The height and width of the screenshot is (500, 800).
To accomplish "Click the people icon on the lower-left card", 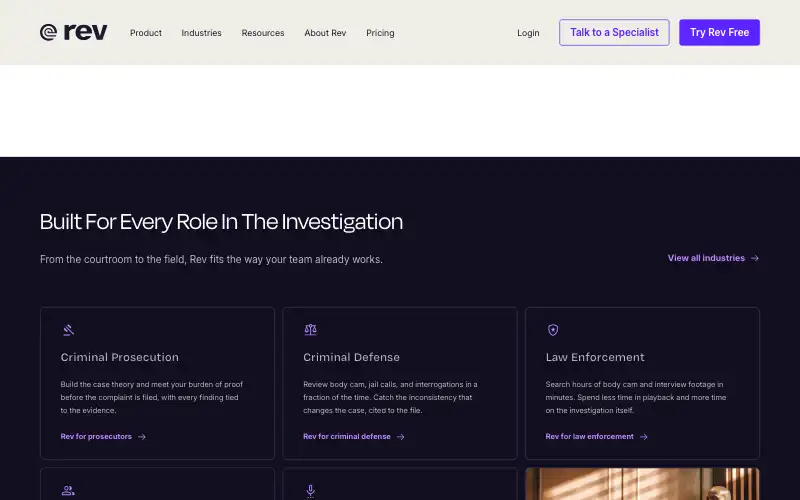I will pos(68,491).
